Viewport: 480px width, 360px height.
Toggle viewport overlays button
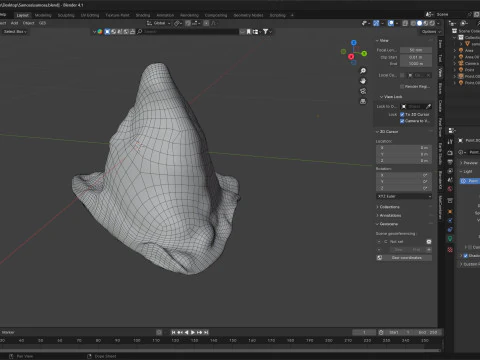click(391, 23)
